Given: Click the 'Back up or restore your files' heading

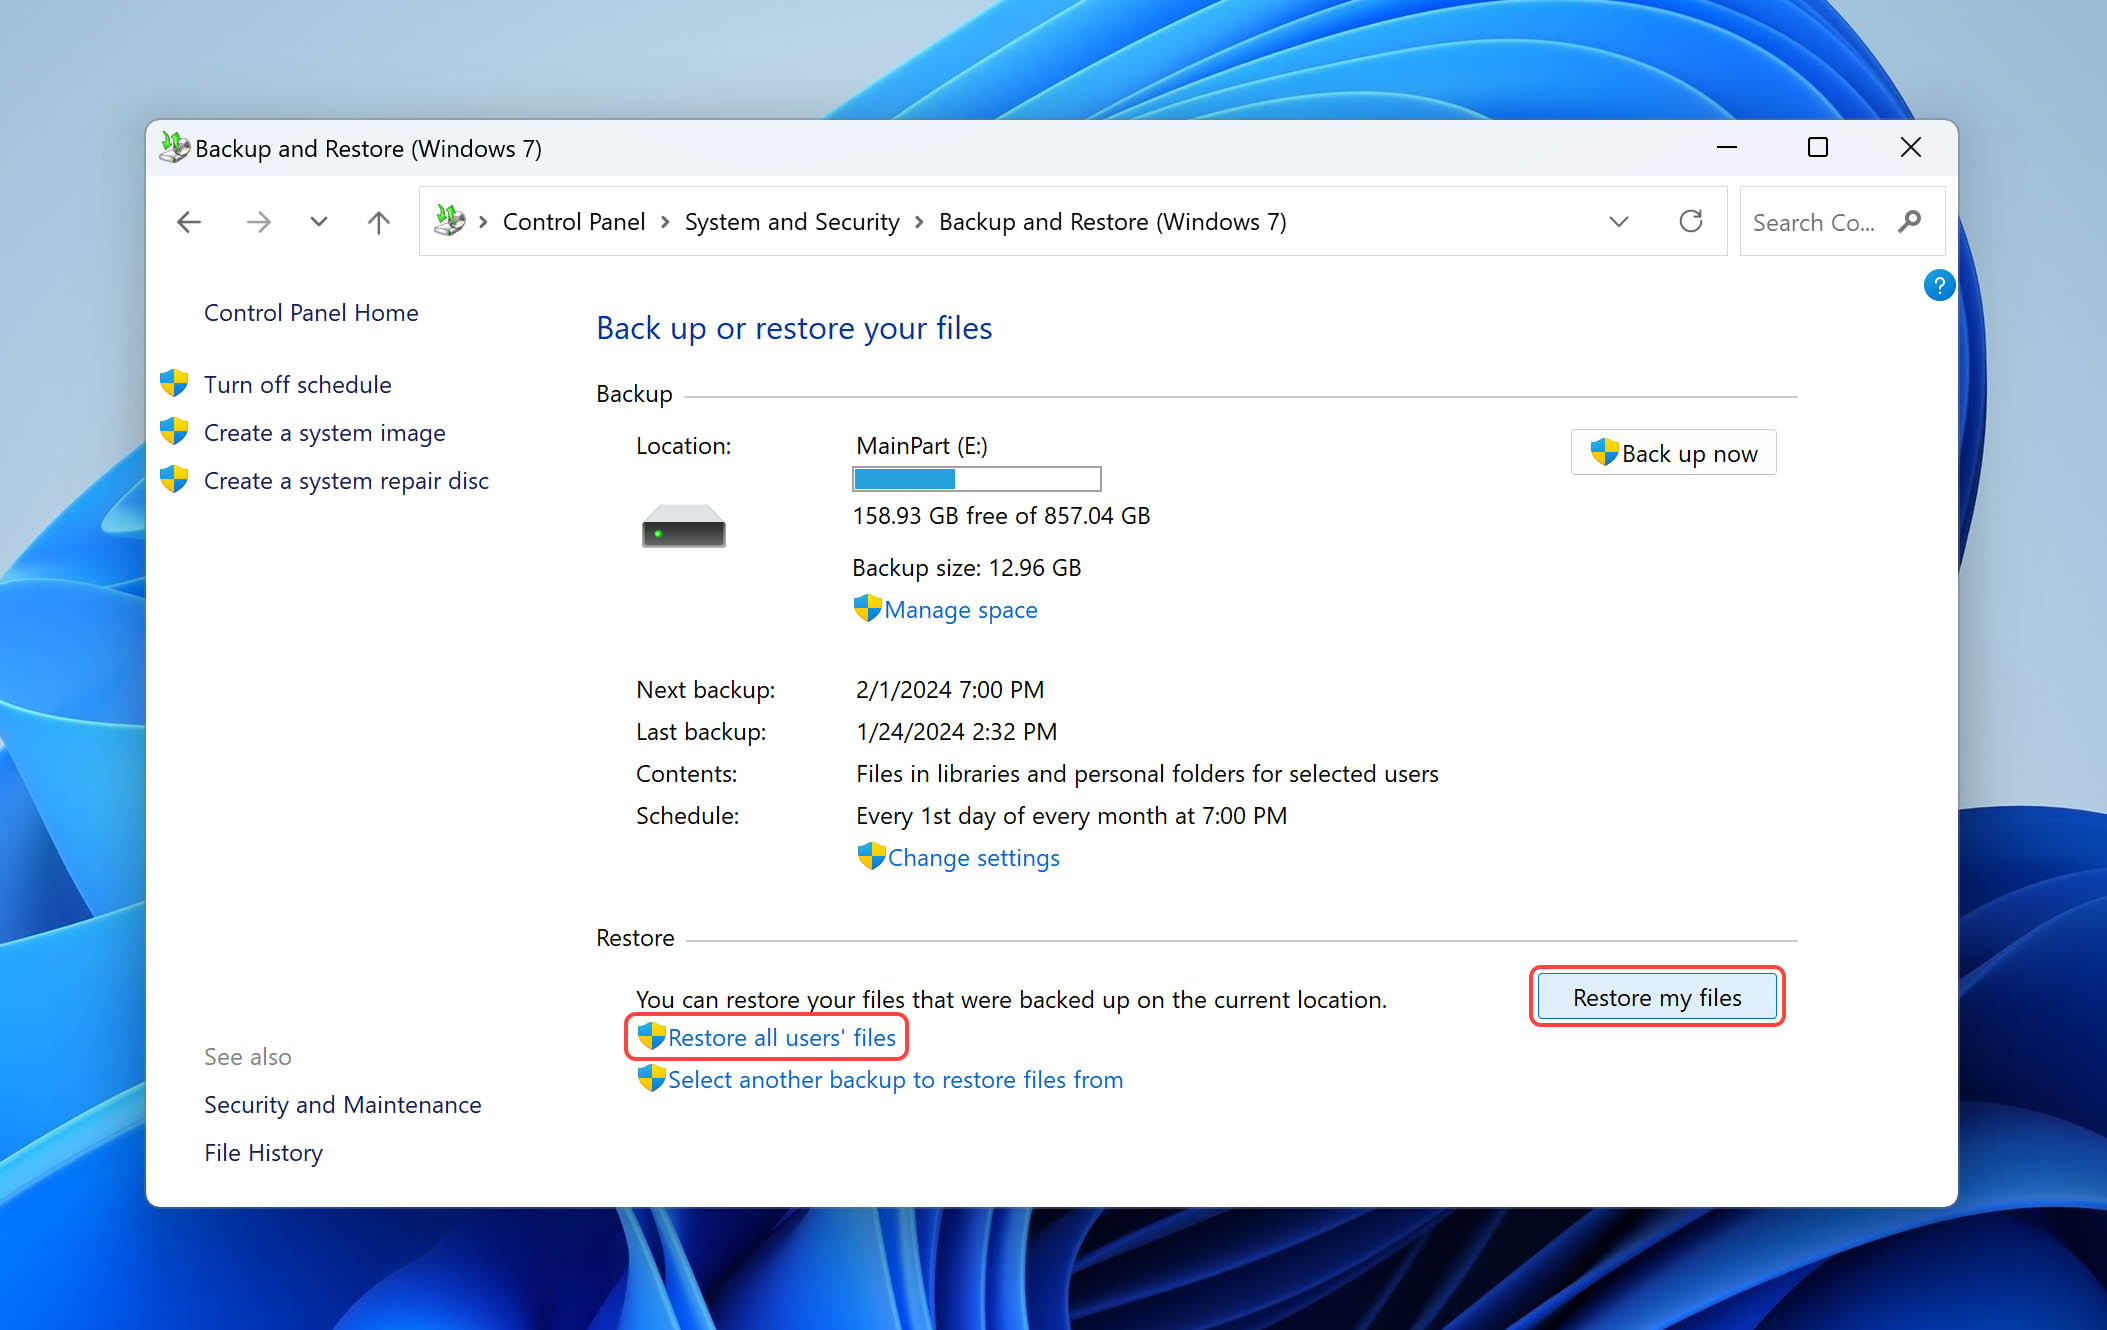Looking at the screenshot, I should pyautogui.click(x=794, y=328).
